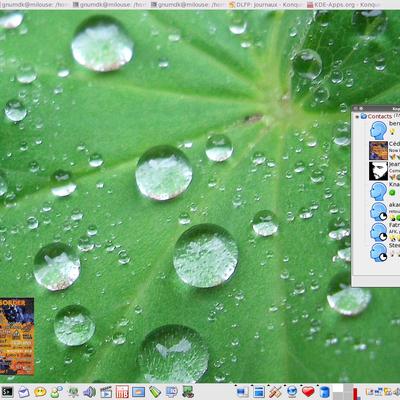Click the green status dot under Kna contact
400x400 pixels.
(x=392, y=192)
